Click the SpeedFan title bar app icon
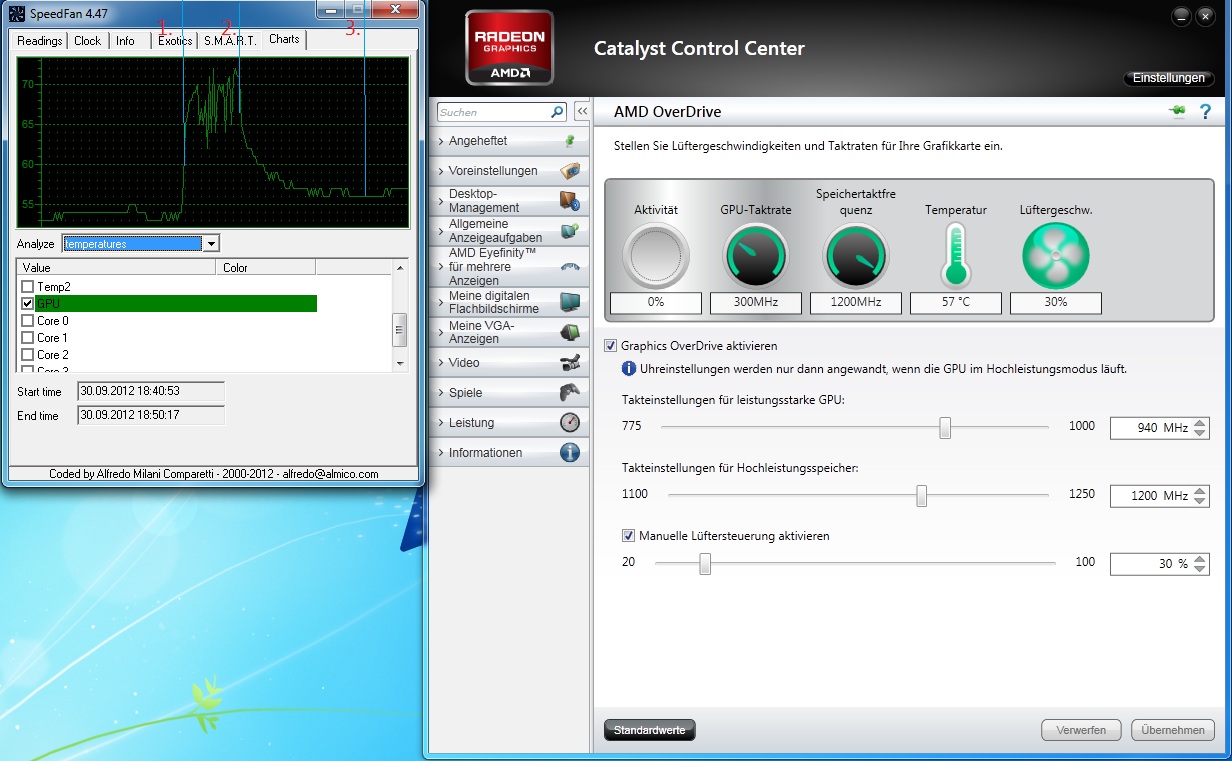The image size is (1232, 761). tap(17, 12)
